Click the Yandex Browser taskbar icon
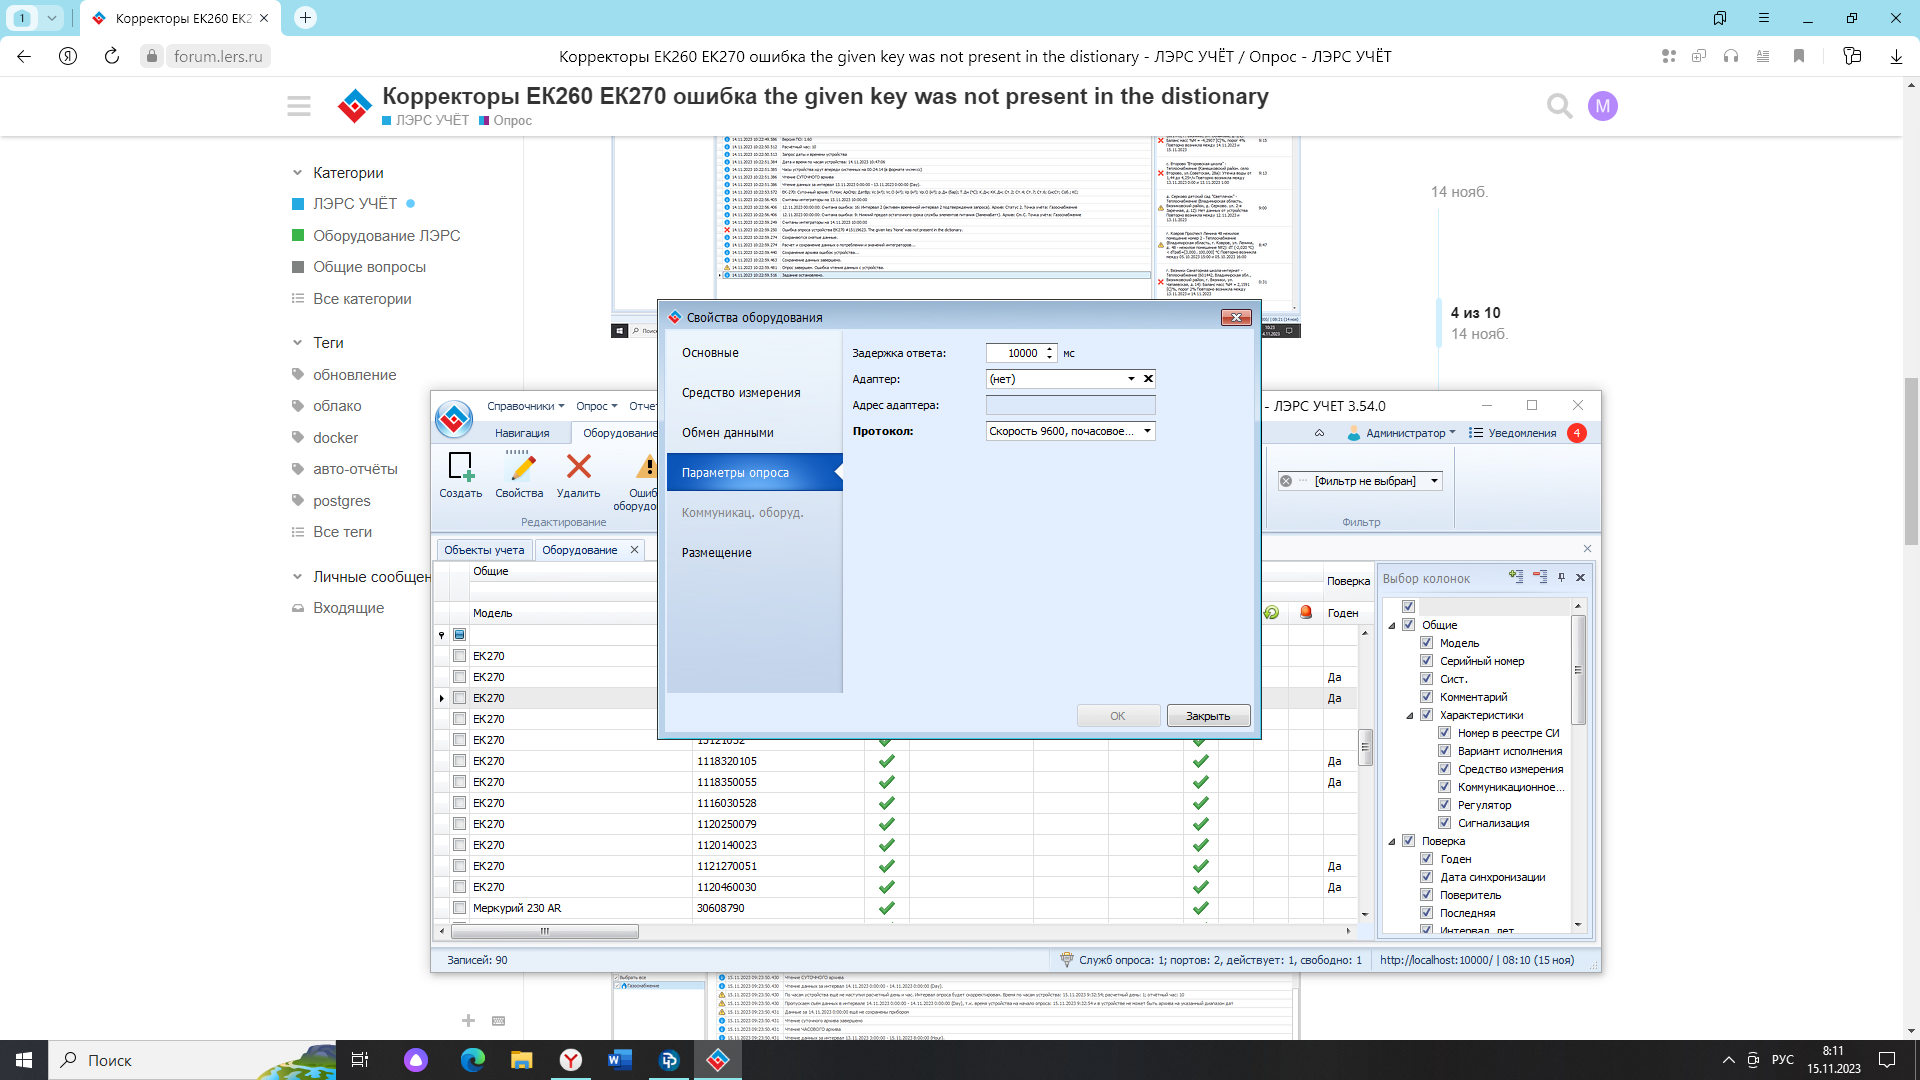This screenshot has height=1080, width=1920. click(x=570, y=1060)
